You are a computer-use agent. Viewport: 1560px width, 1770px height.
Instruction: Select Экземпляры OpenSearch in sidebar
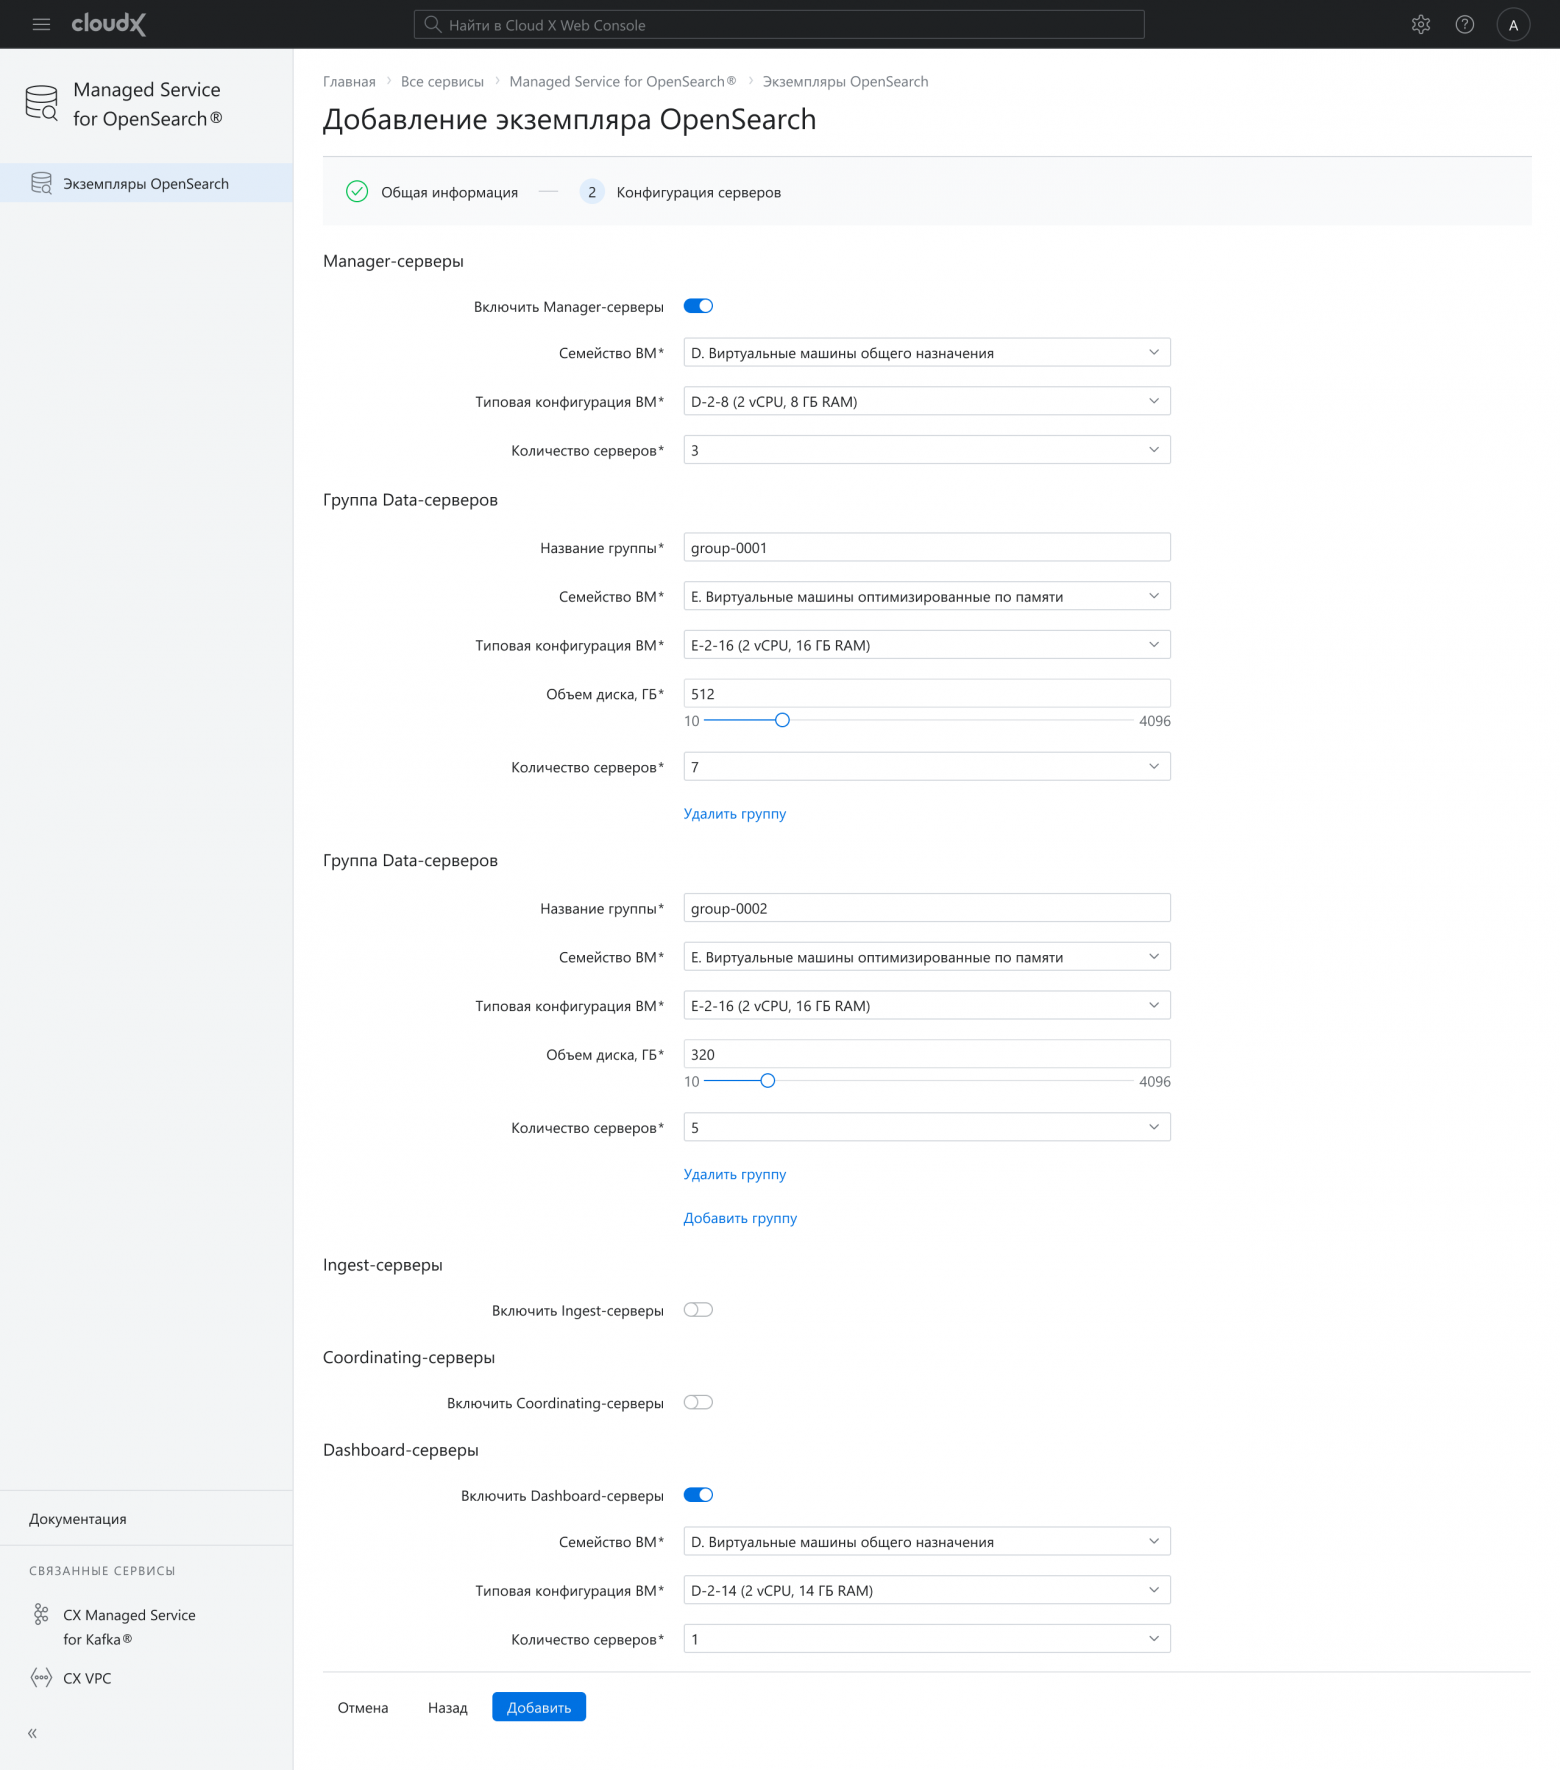[146, 183]
